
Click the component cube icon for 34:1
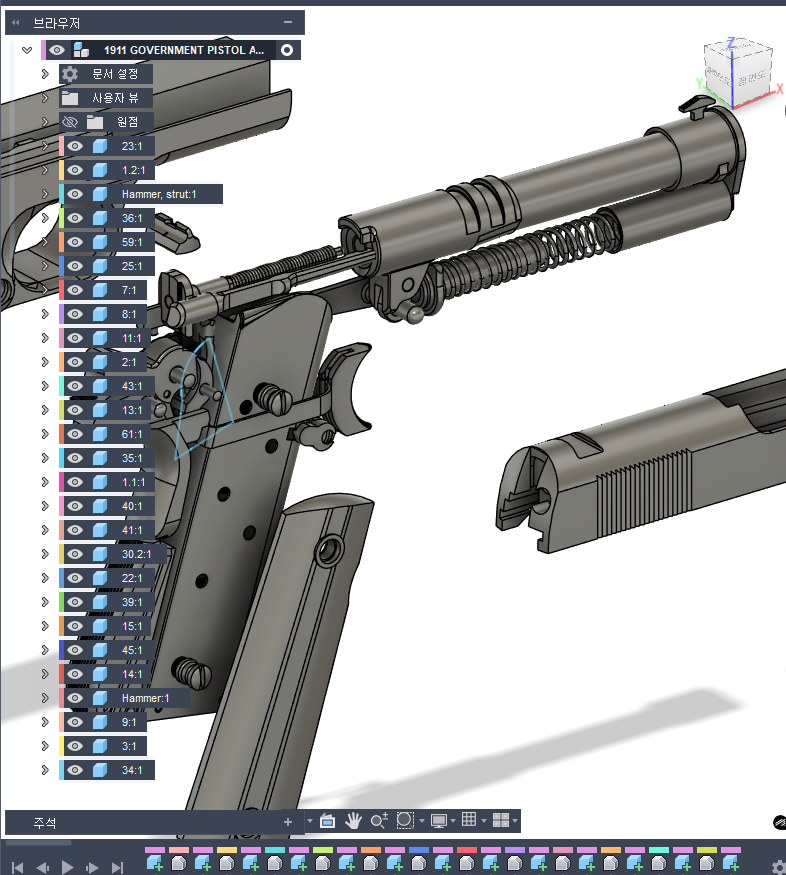point(100,770)
